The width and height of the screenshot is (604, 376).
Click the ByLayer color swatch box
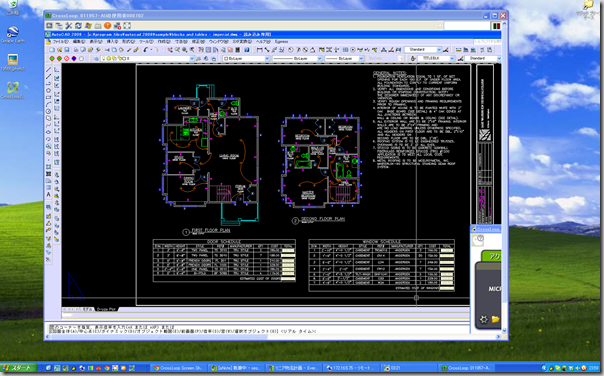[226, 59]
